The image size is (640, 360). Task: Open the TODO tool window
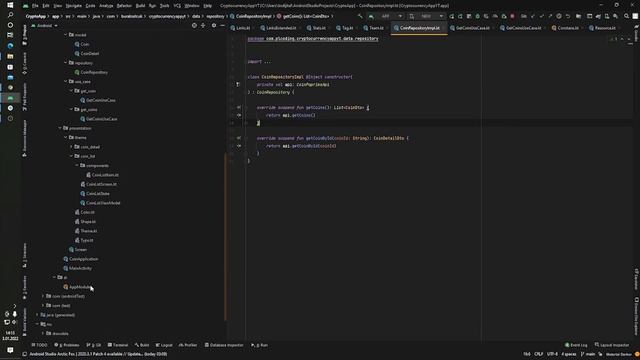coord(39,345)
